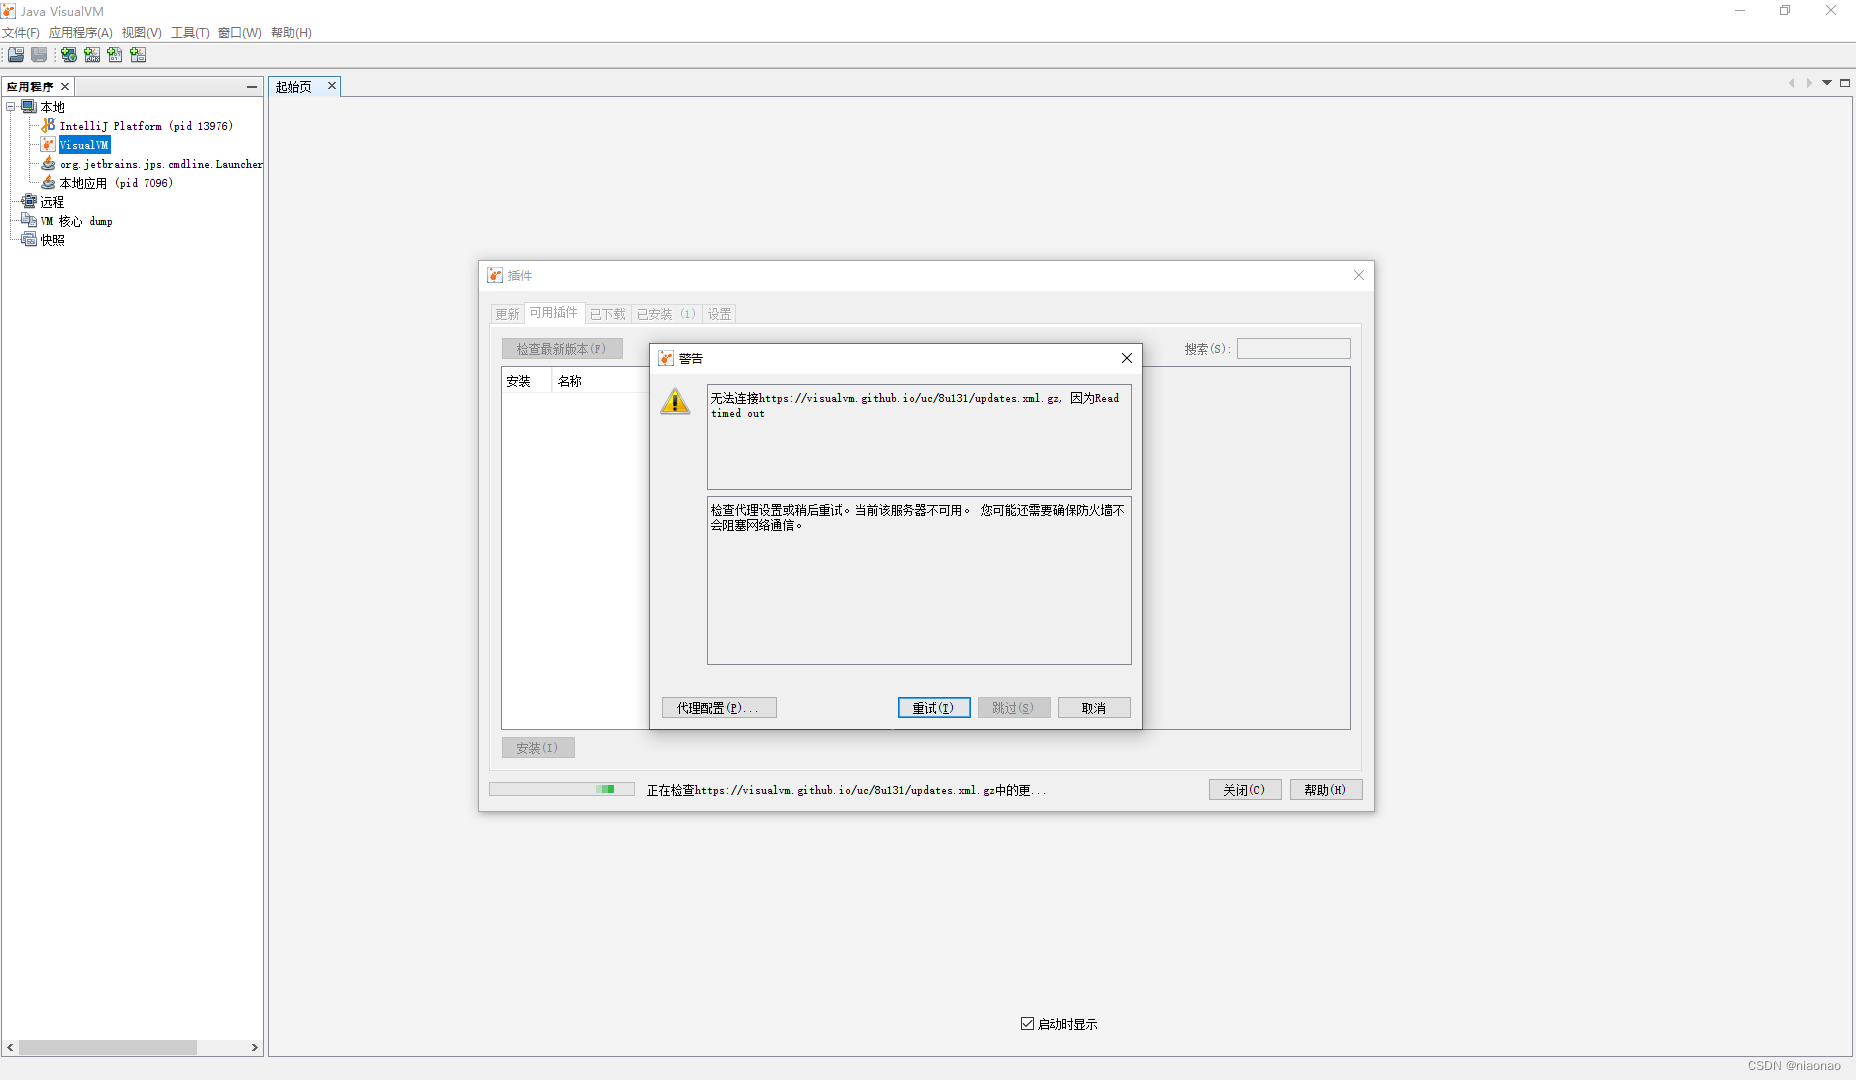The width and height of the screenshot is (1856, 1080).
Task: Open the document list dropdown arrow
Action: tap(1827, 83)
